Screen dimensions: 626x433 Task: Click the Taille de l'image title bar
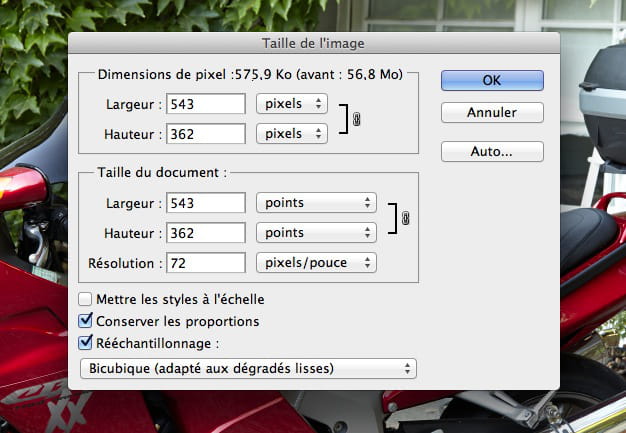[314, 43]
